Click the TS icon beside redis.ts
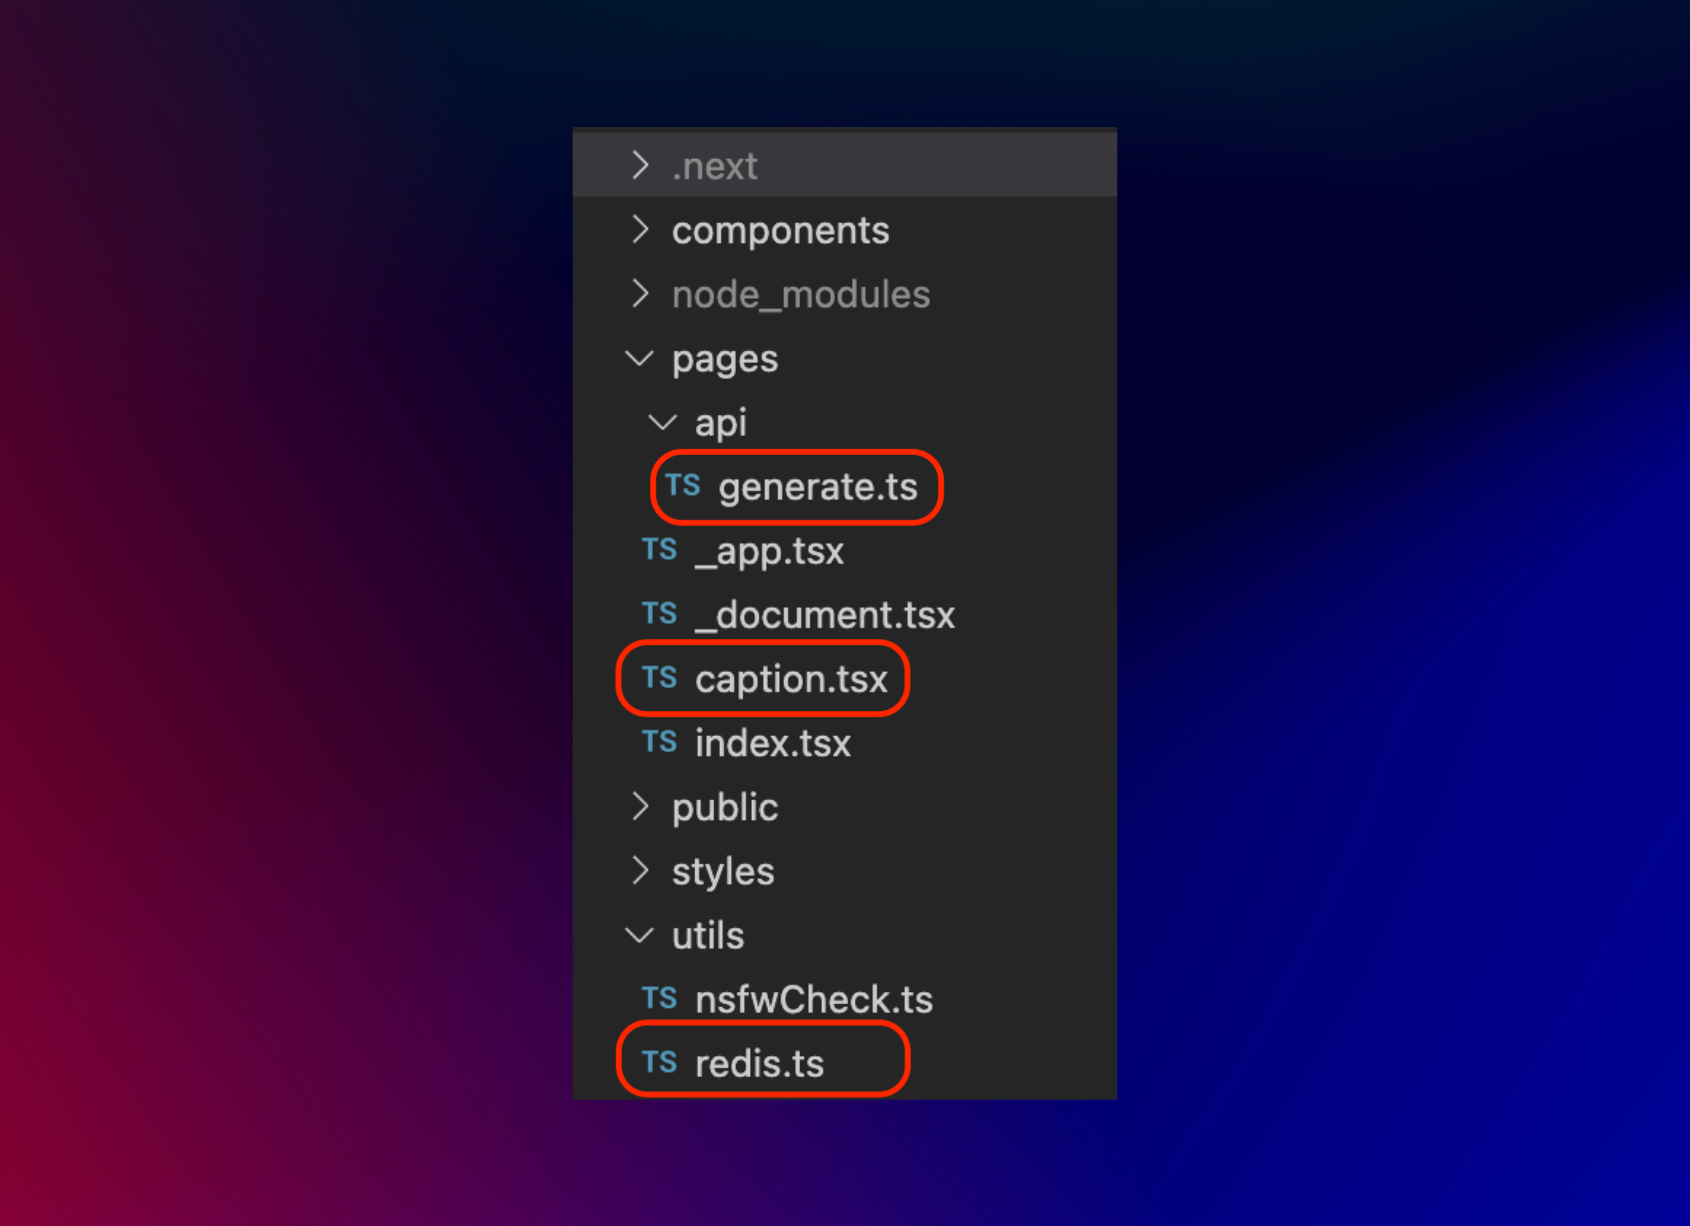1690x1226 pixels. click(660, 1062)
